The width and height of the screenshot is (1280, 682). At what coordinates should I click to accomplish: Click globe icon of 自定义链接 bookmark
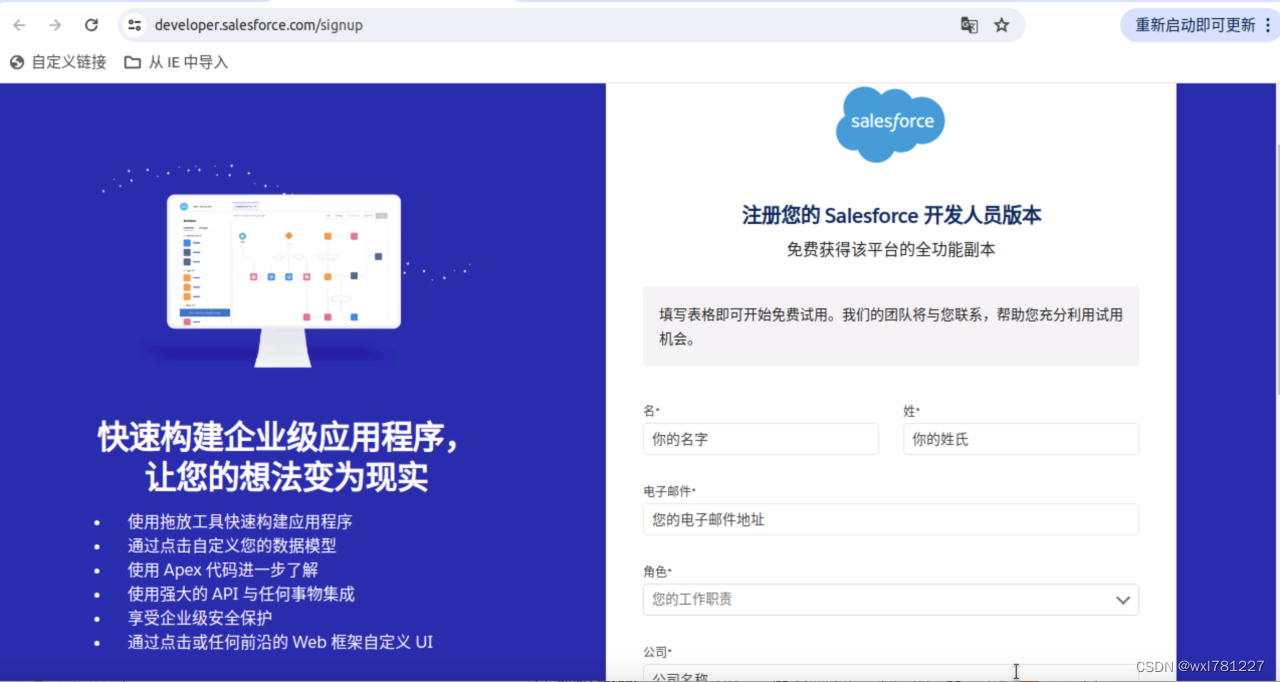(17, 62)
